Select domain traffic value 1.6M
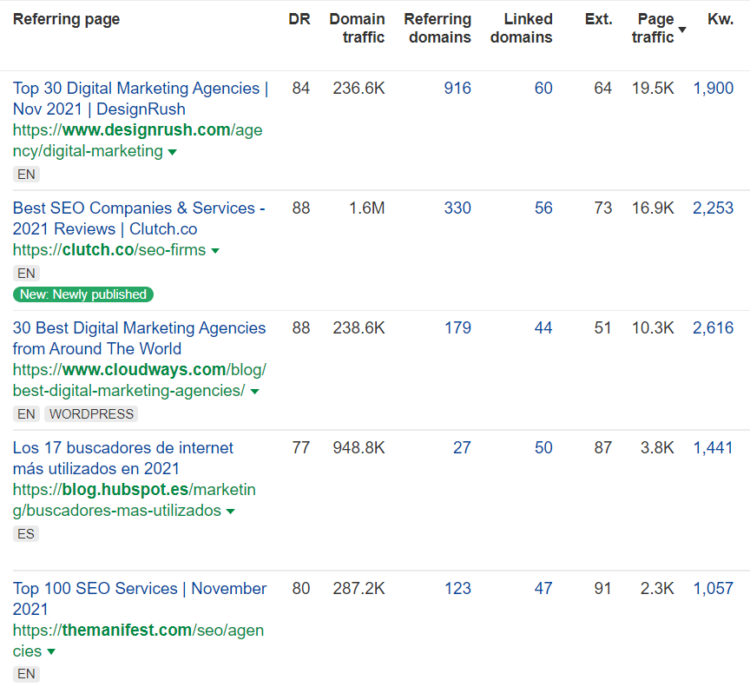Image resolution: width=750 pixels, height=687 pixels. [367, 208]
